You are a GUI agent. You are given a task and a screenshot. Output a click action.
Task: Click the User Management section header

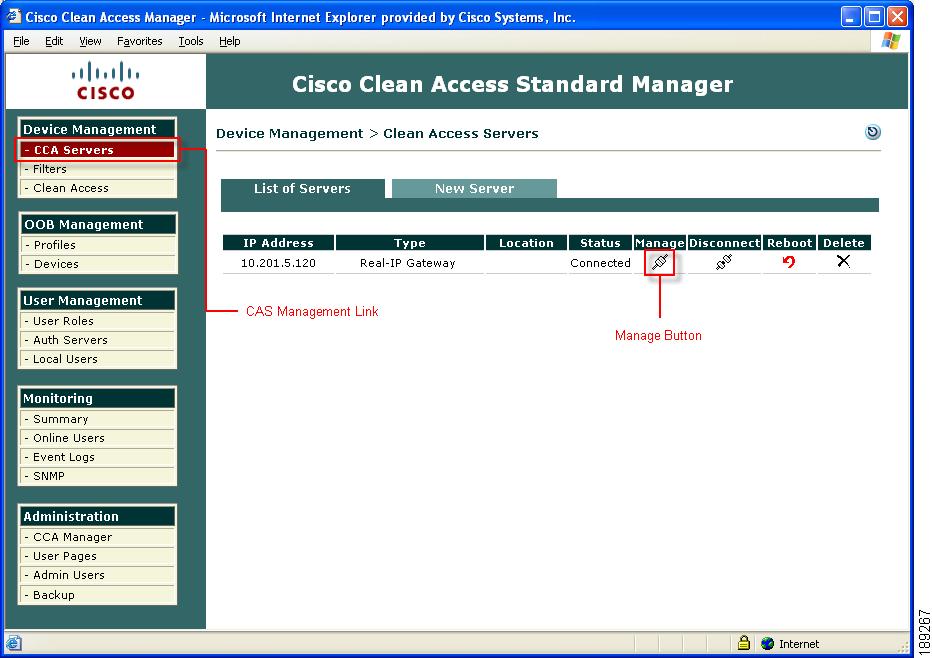click(x=97, y=300)
